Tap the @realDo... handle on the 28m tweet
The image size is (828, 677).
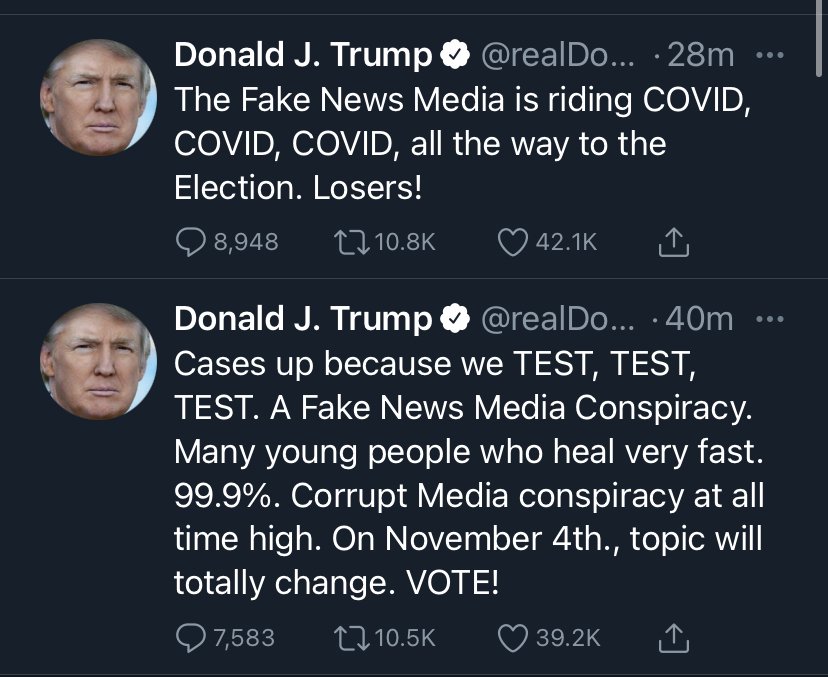coord(558,57)
